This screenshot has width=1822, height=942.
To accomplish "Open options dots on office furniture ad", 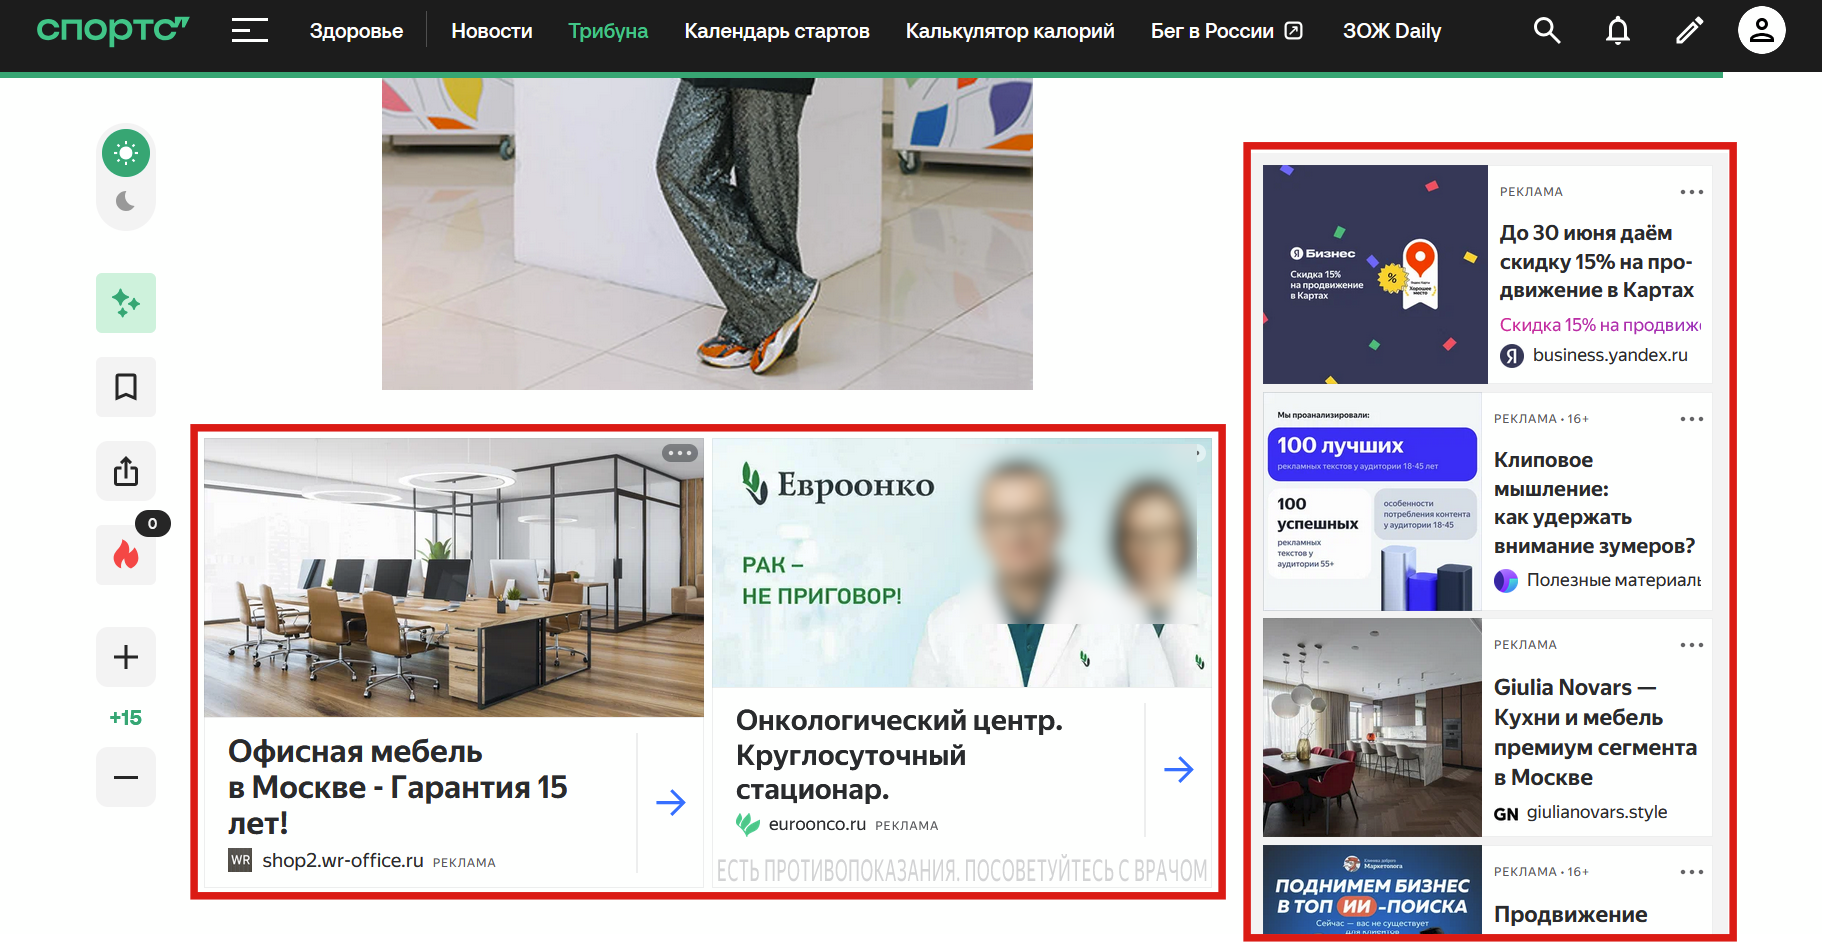I will click(x=680, y=453).
